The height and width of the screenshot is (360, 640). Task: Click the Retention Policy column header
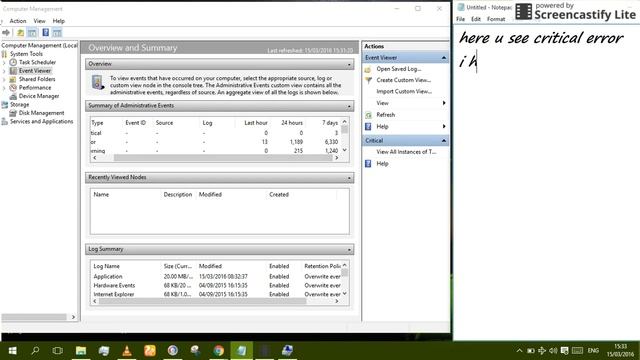tap(322, 266)
